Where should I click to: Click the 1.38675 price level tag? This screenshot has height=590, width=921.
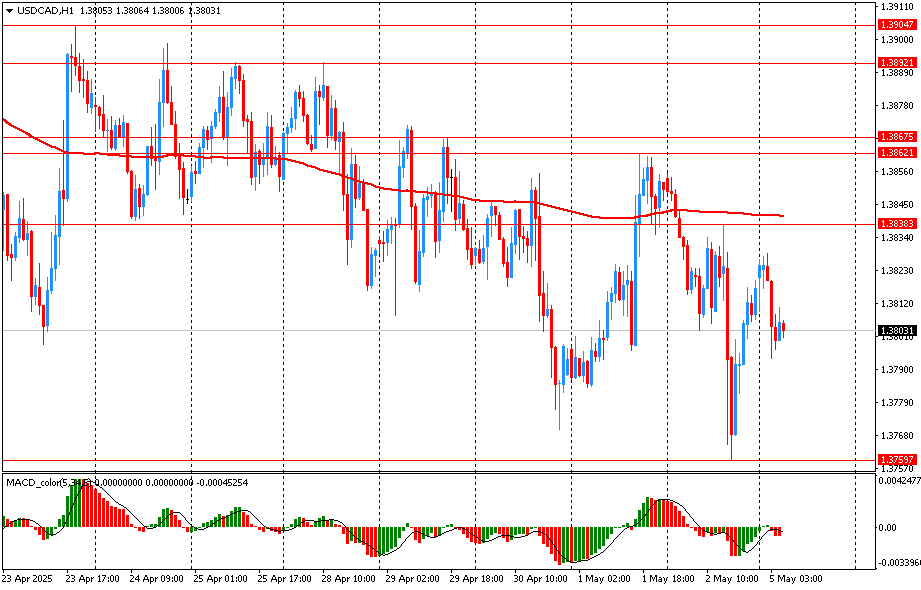896,136
